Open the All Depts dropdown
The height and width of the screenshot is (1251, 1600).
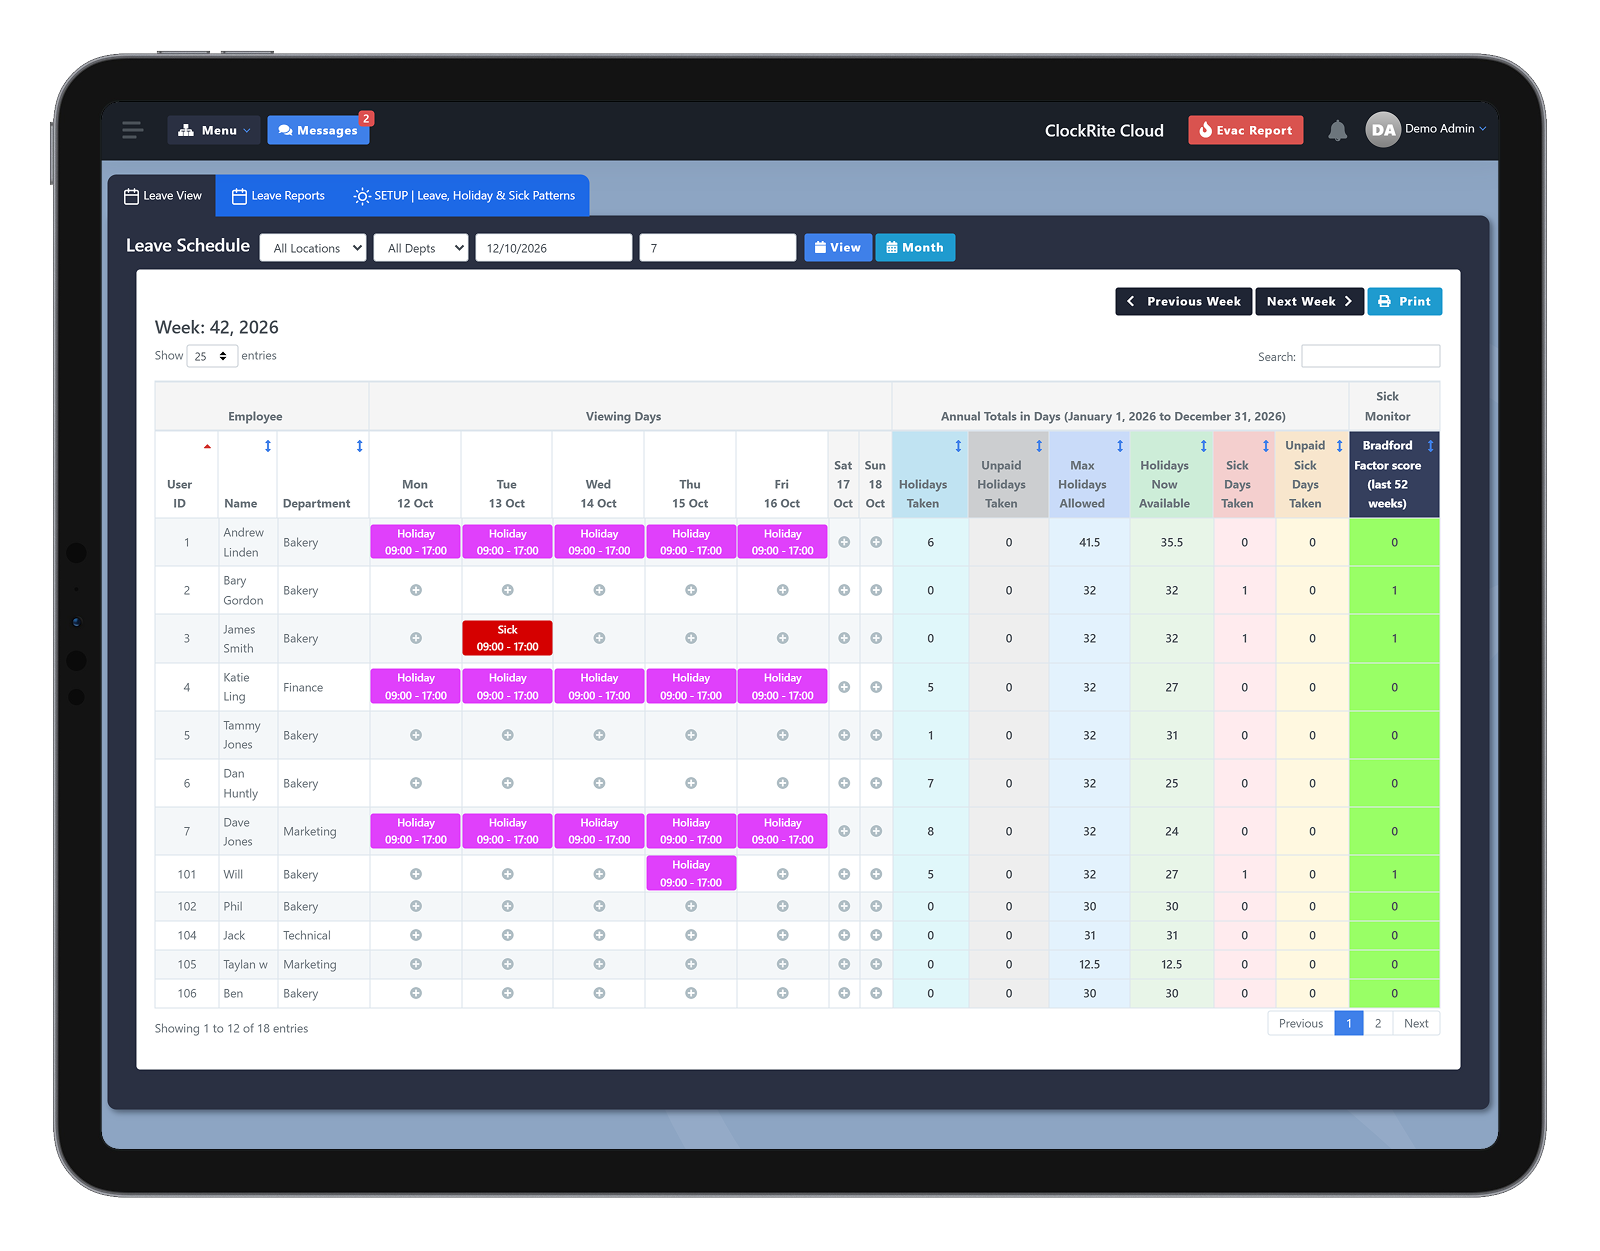[421, 248]
